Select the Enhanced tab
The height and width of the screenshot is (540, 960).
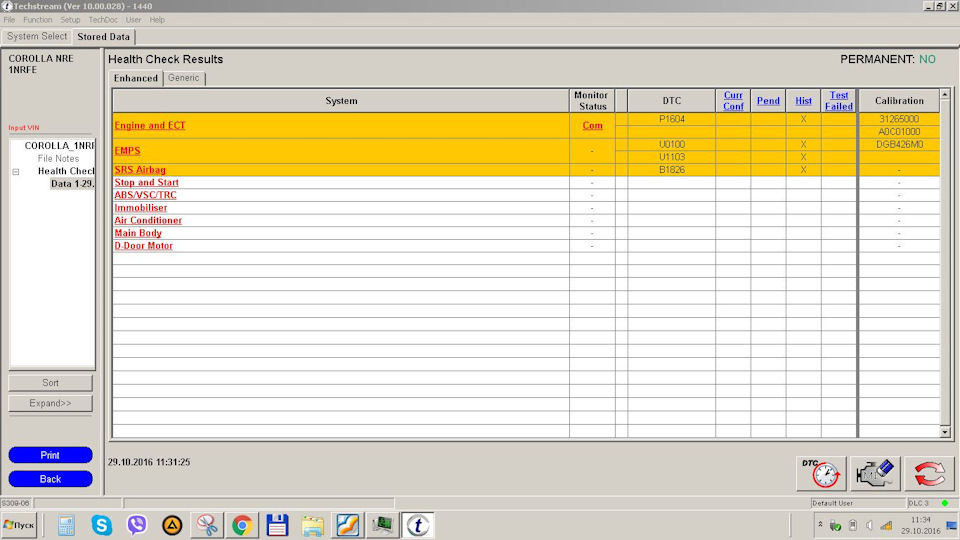(x=136, y=78)
